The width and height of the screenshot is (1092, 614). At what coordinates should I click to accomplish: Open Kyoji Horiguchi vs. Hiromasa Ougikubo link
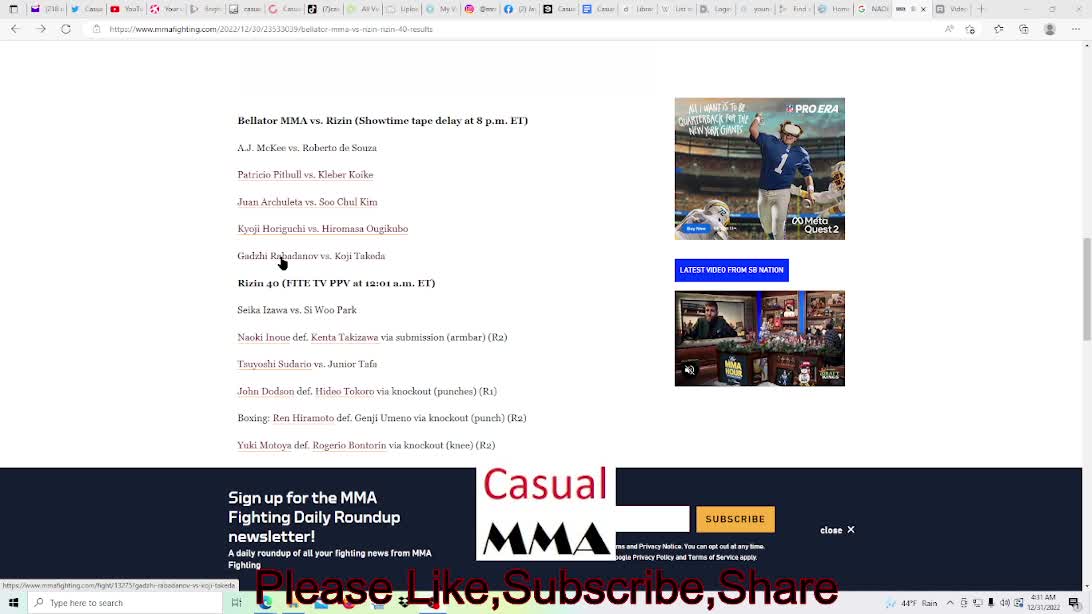(322, 228)
